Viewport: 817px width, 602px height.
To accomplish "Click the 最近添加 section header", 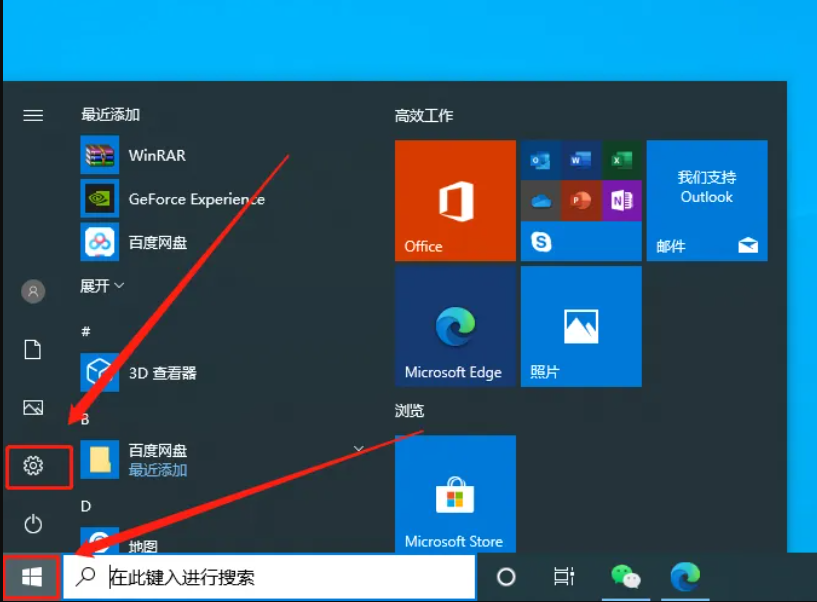I will [110, 114].
